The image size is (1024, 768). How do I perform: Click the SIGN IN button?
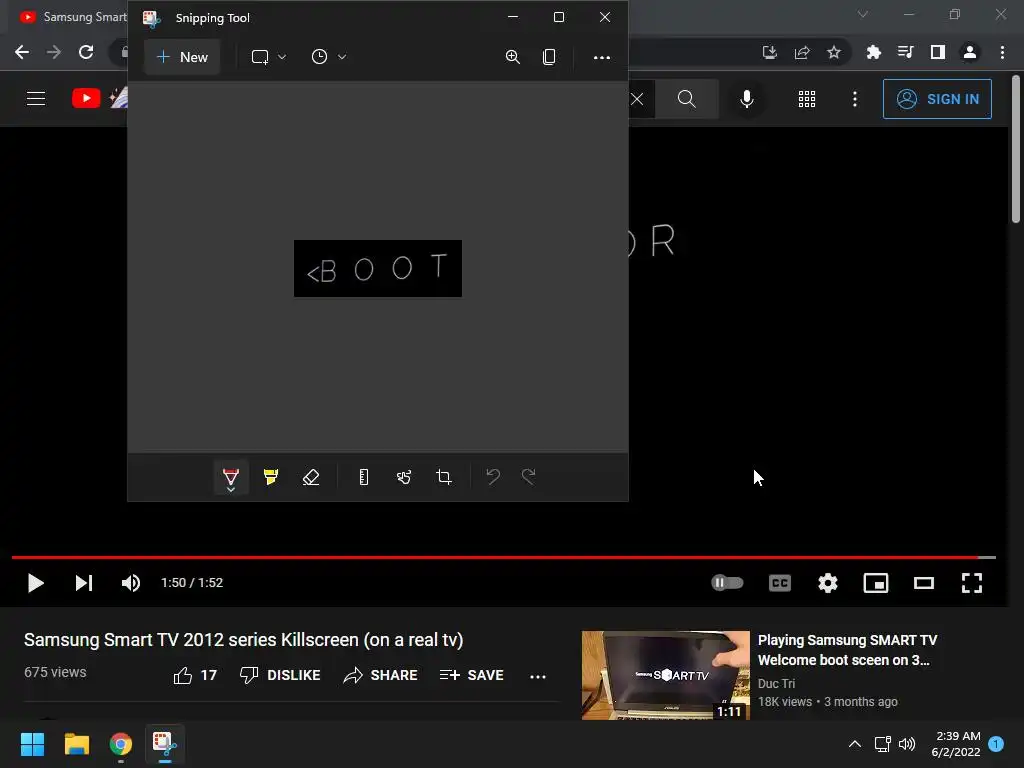937,99
